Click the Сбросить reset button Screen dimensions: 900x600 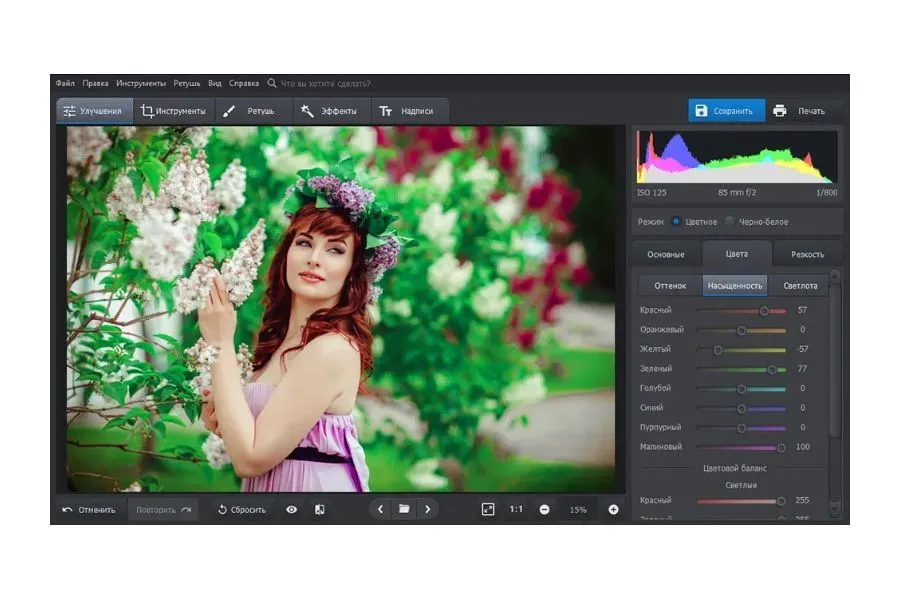click(242, 509)
